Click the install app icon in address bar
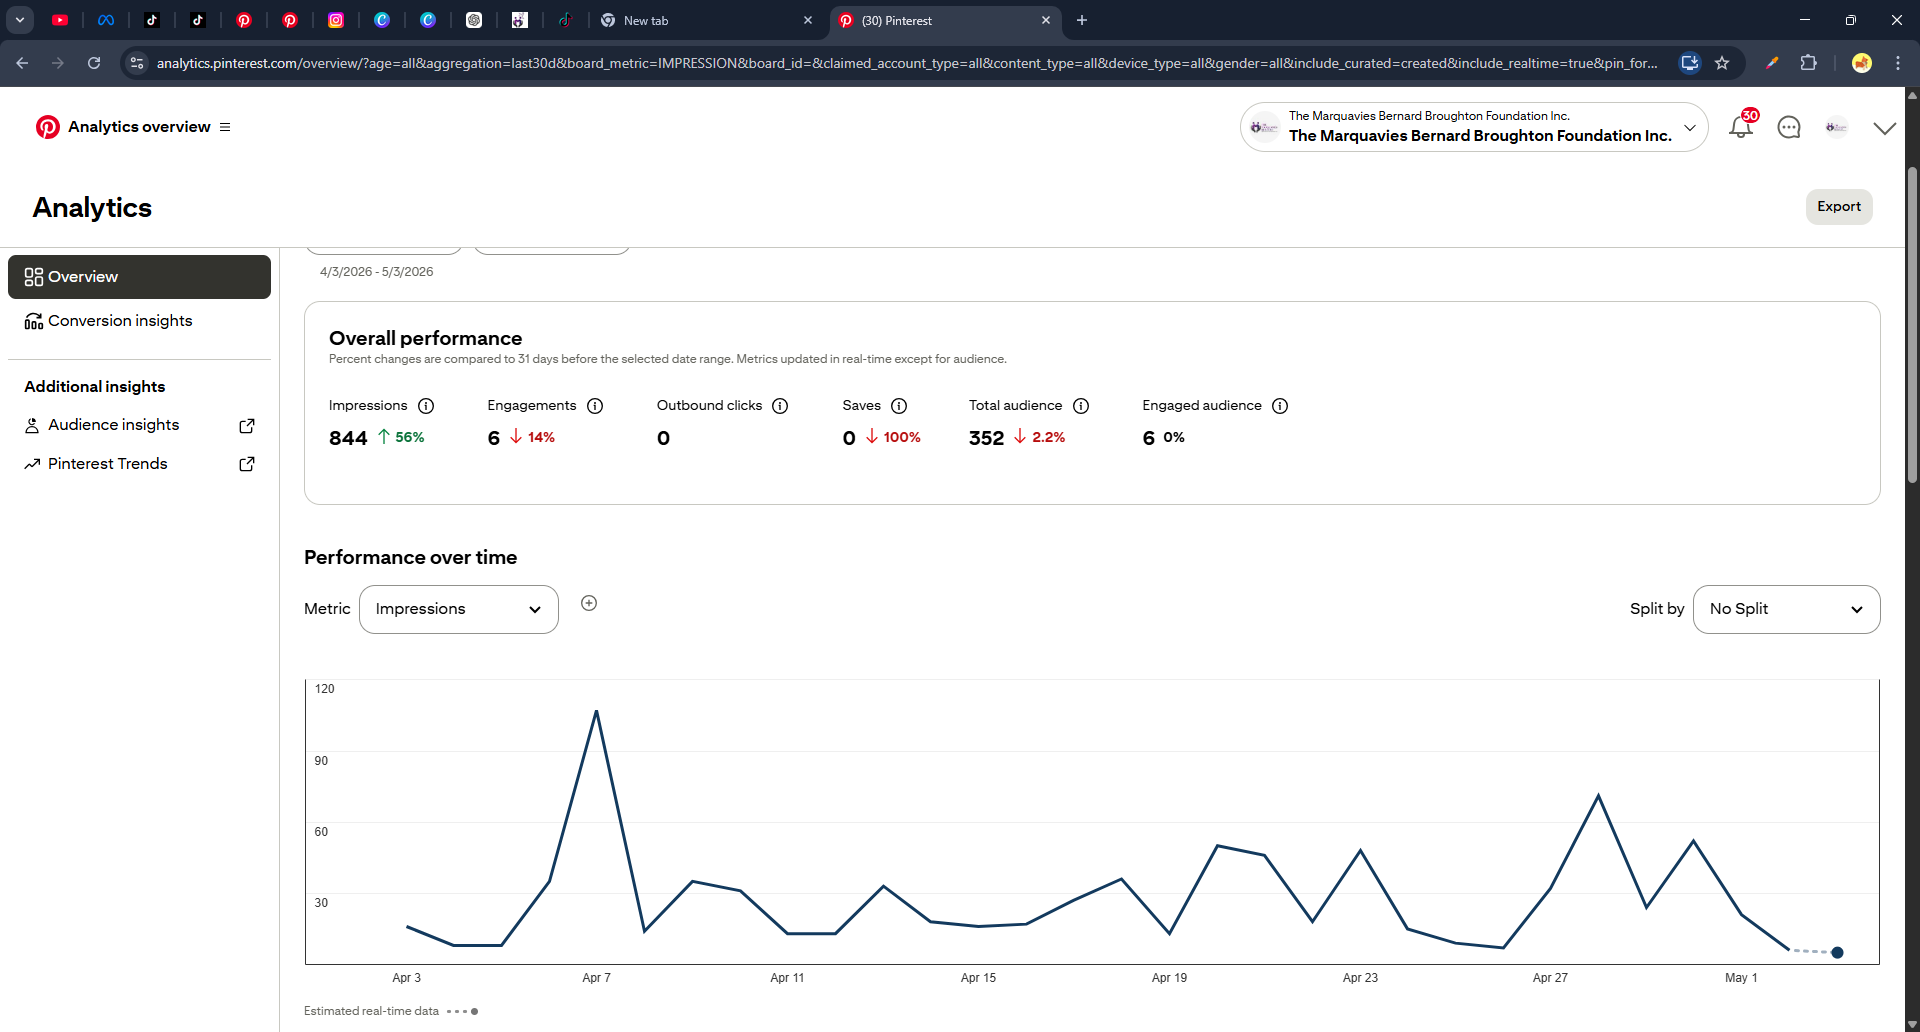The image size is (1920, 1032). point(1689,63)
